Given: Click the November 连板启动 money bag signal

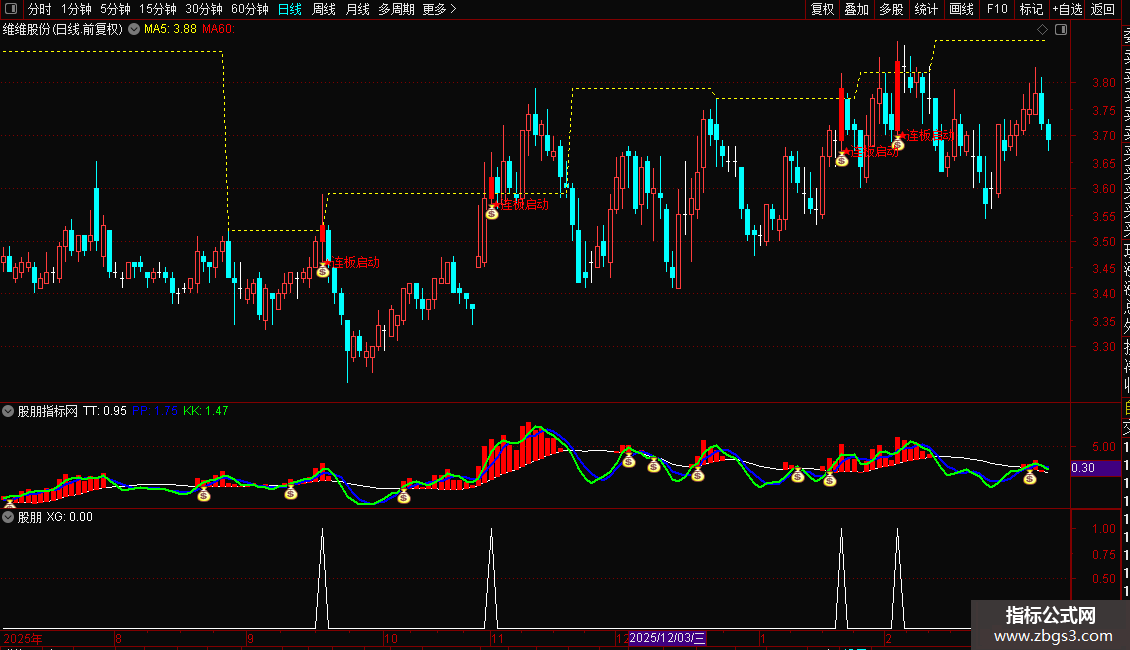Looking at the screenshot, I should pos(492,213).
